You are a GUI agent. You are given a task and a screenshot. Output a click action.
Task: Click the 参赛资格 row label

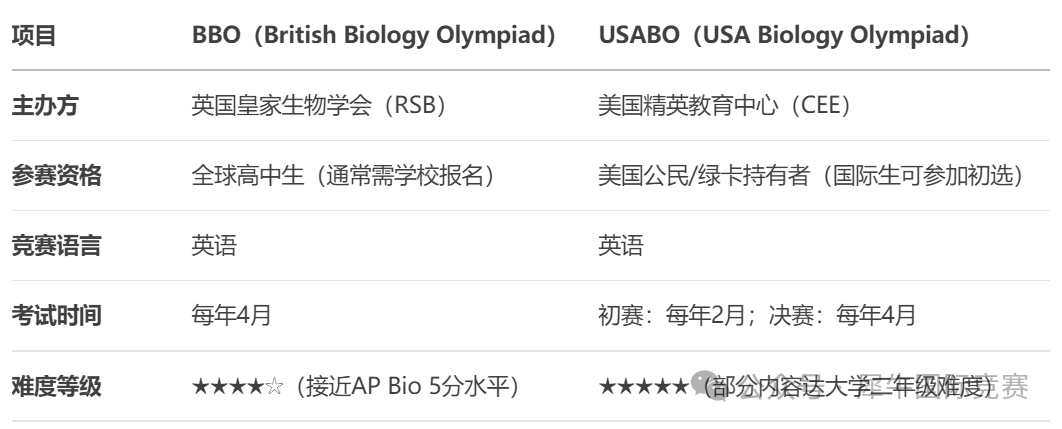click(56, 176)
